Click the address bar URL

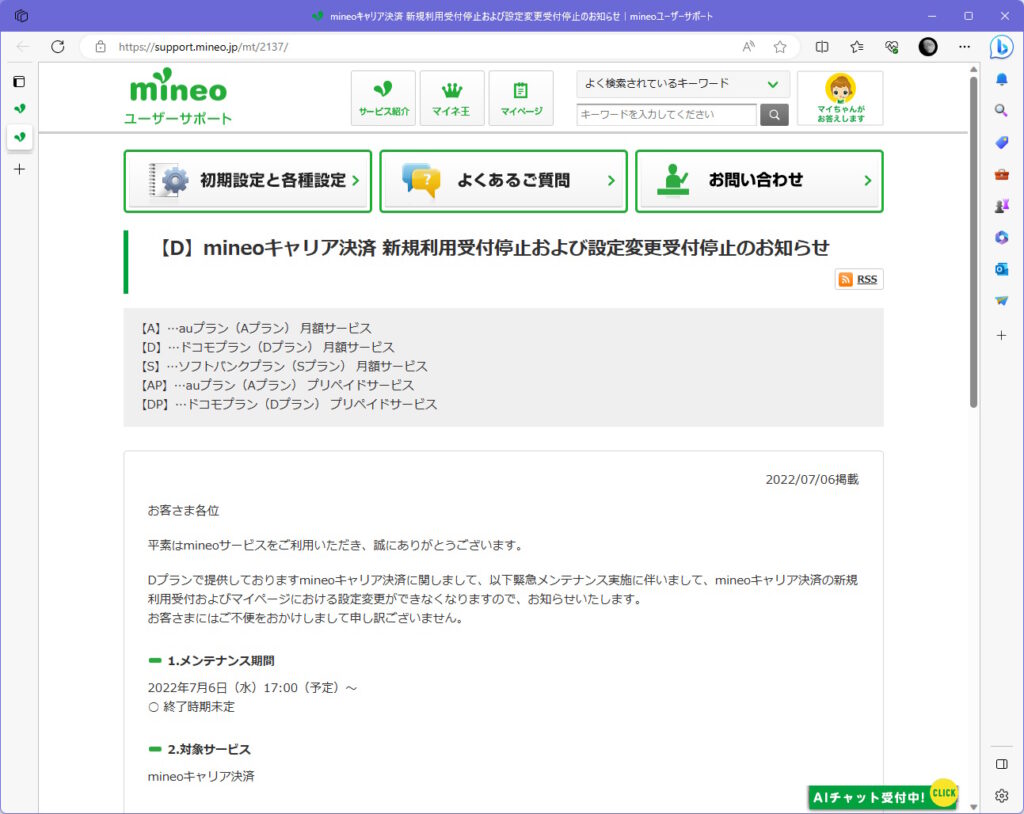coord(203,47)
